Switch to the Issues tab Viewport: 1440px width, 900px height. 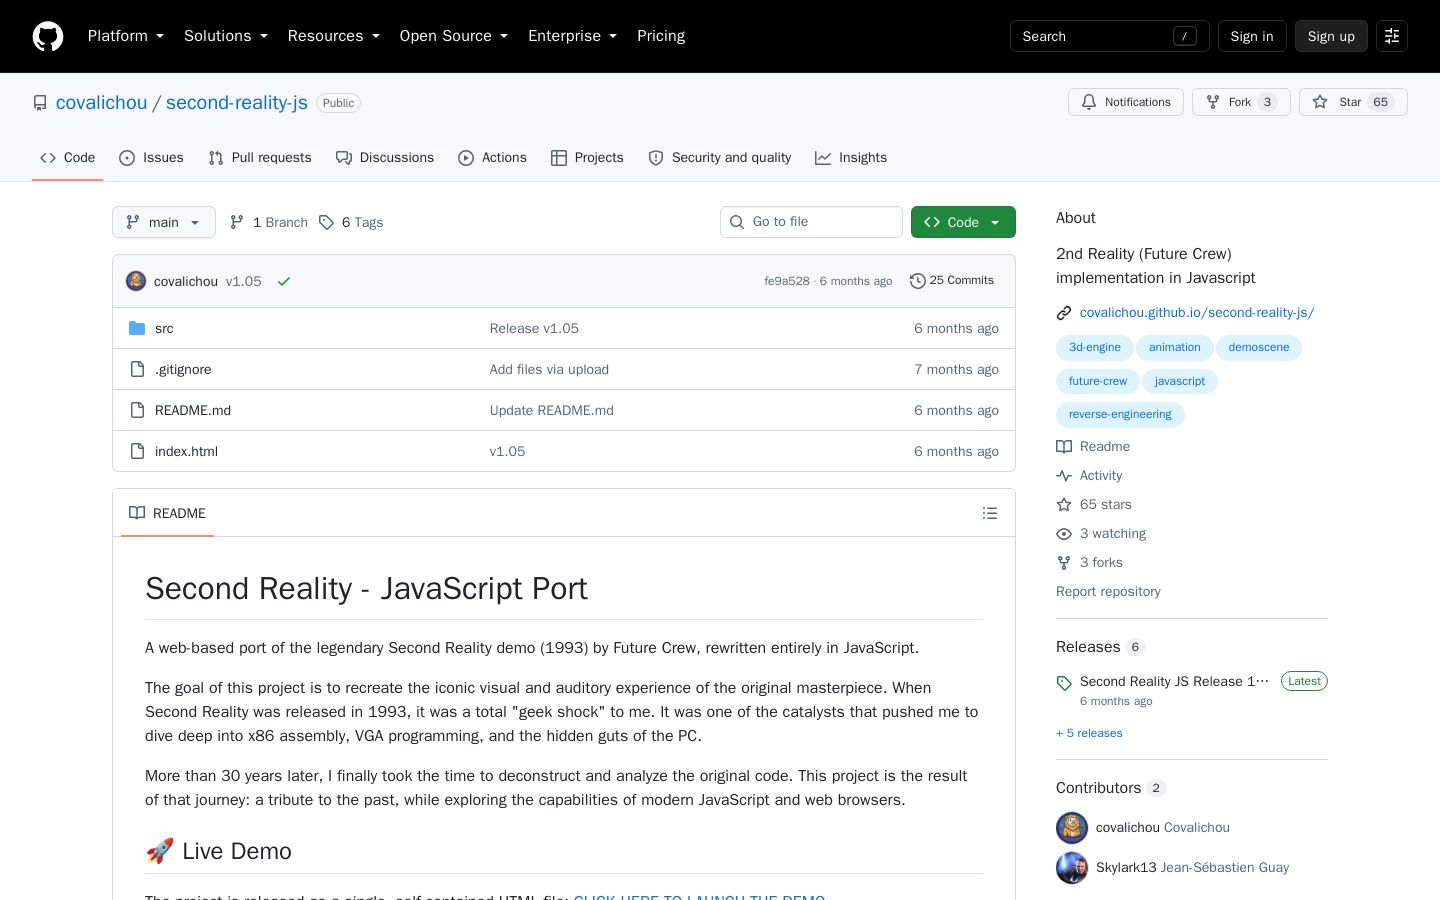151,158
